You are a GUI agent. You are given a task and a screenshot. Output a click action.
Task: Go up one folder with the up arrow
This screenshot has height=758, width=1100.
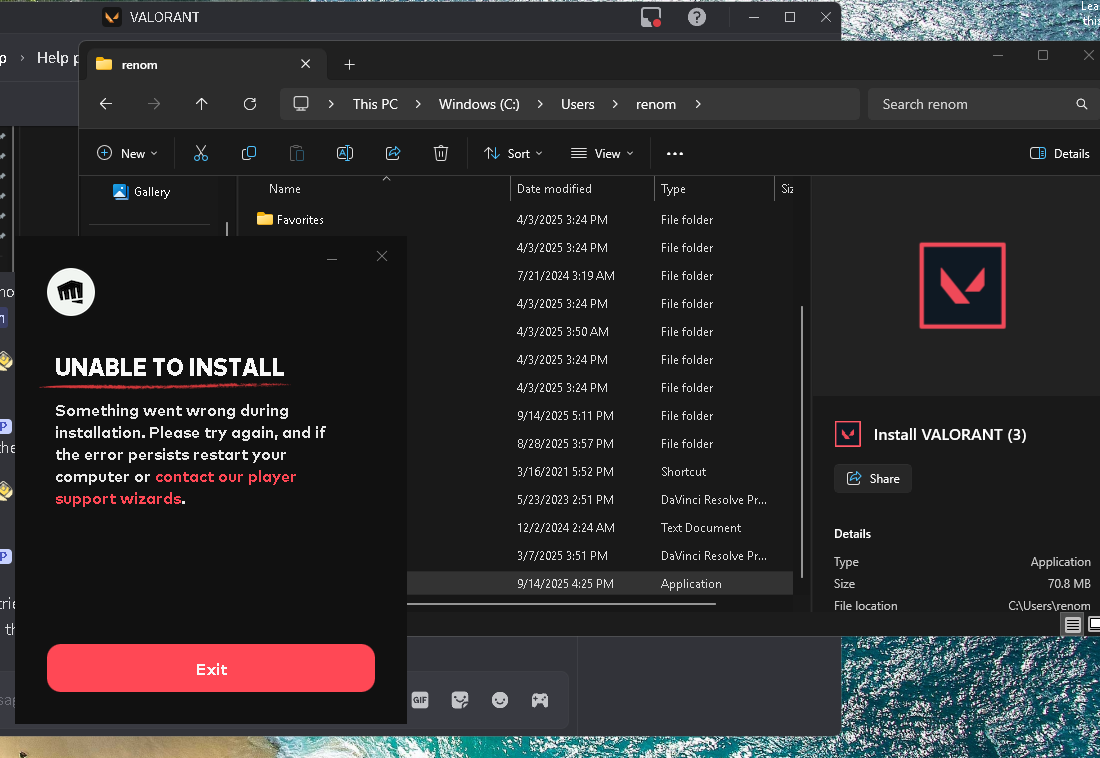tap(201, 104)
